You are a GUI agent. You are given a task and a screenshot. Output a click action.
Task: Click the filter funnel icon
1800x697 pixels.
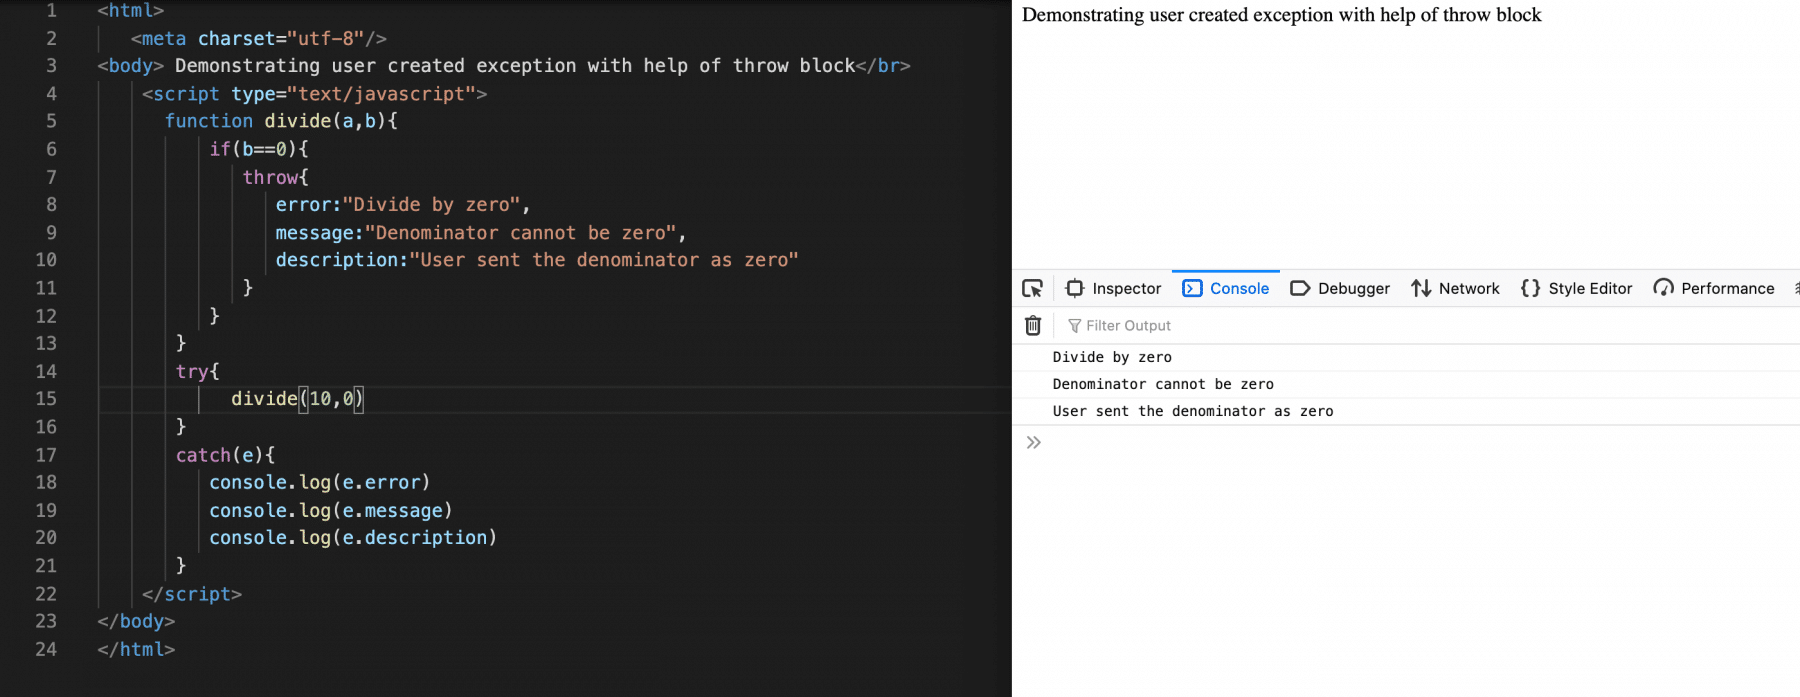(1075, 326)
